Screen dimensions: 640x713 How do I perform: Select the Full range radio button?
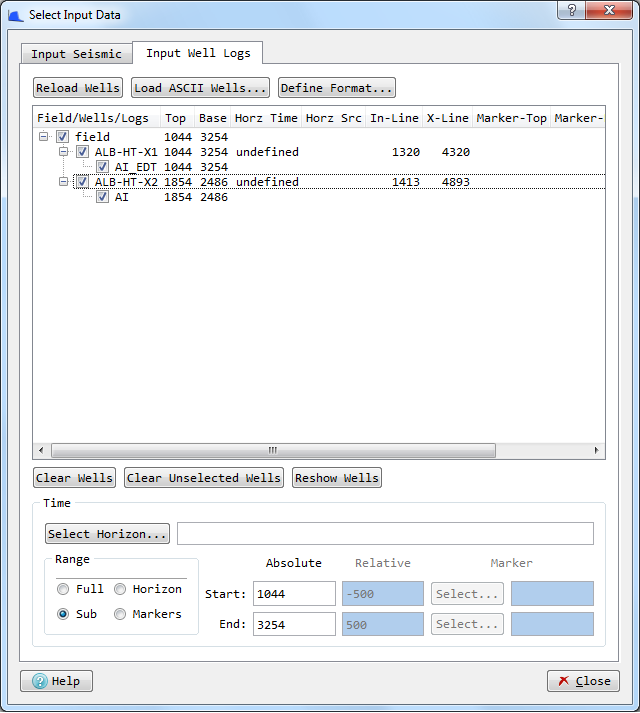63,589
